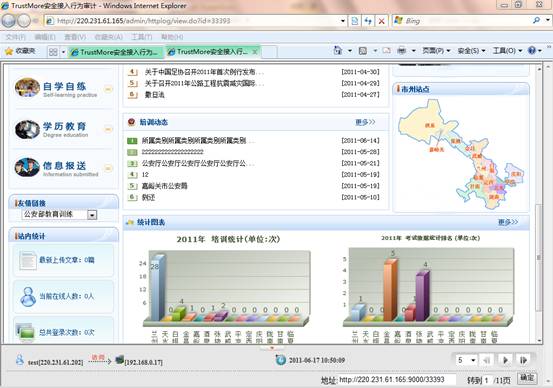This screenshot has height=388, width=553.
Task: Click the print icon in command bar
Action: (x=402, y=51)
